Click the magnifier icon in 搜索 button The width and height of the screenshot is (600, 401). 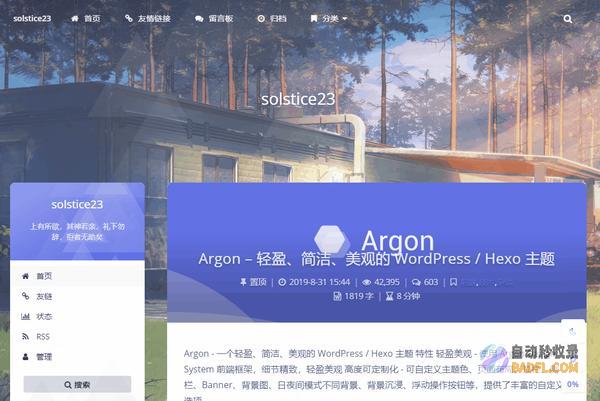point(68,385)
